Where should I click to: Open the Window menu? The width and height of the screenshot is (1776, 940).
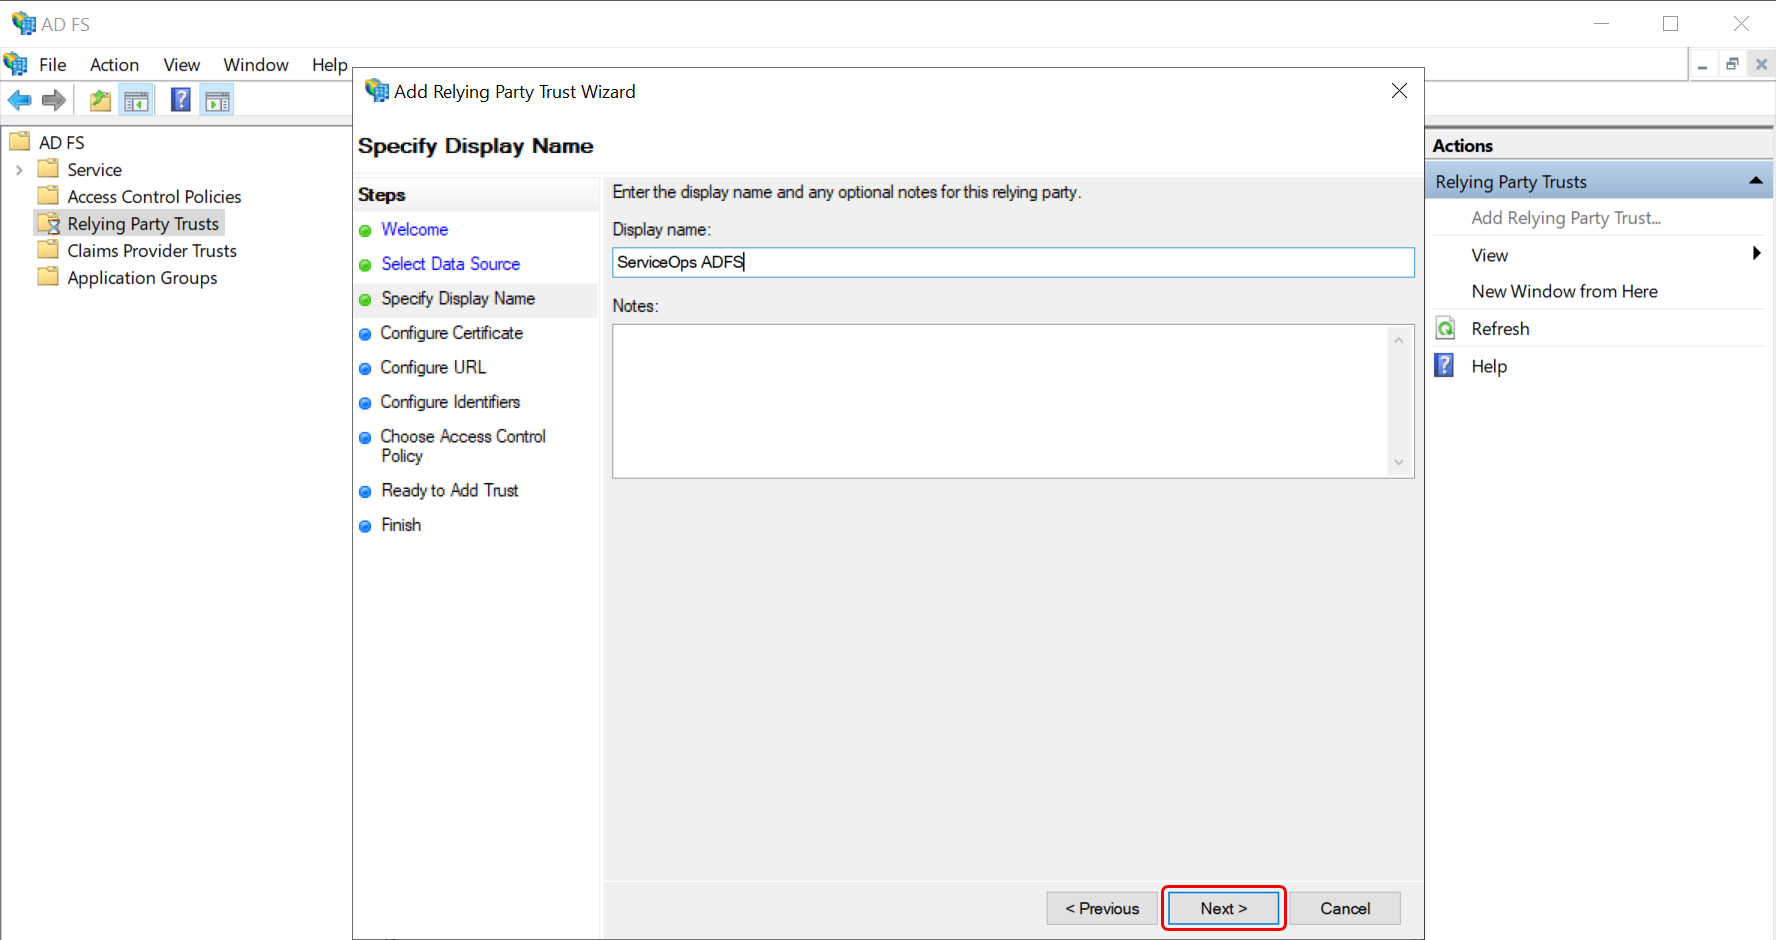pos(256,65)
